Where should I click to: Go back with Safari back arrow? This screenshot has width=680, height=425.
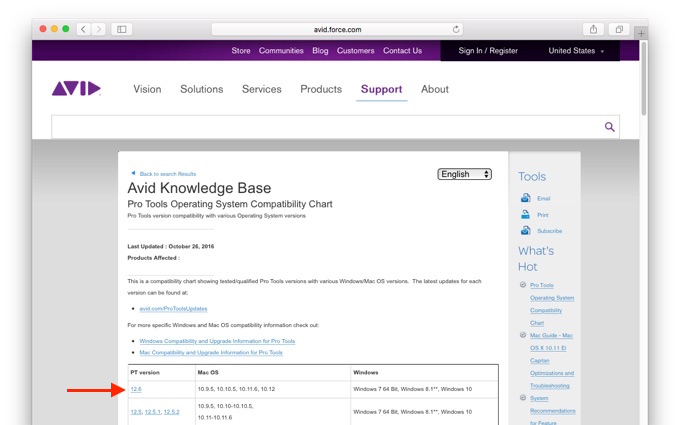[83, 29]
